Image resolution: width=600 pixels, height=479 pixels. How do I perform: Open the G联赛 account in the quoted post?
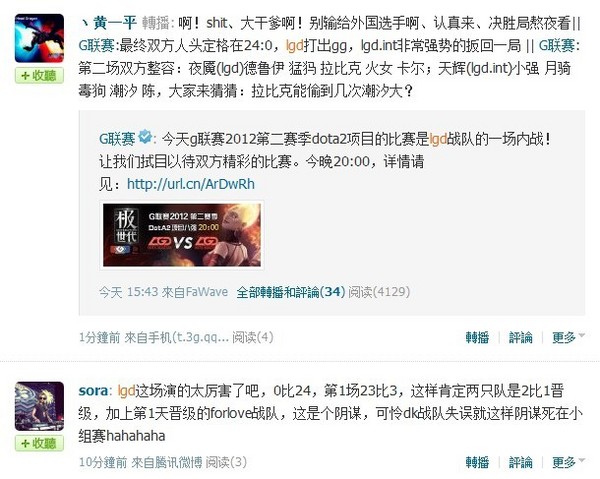pyautogui.click(x=117, y=138)
